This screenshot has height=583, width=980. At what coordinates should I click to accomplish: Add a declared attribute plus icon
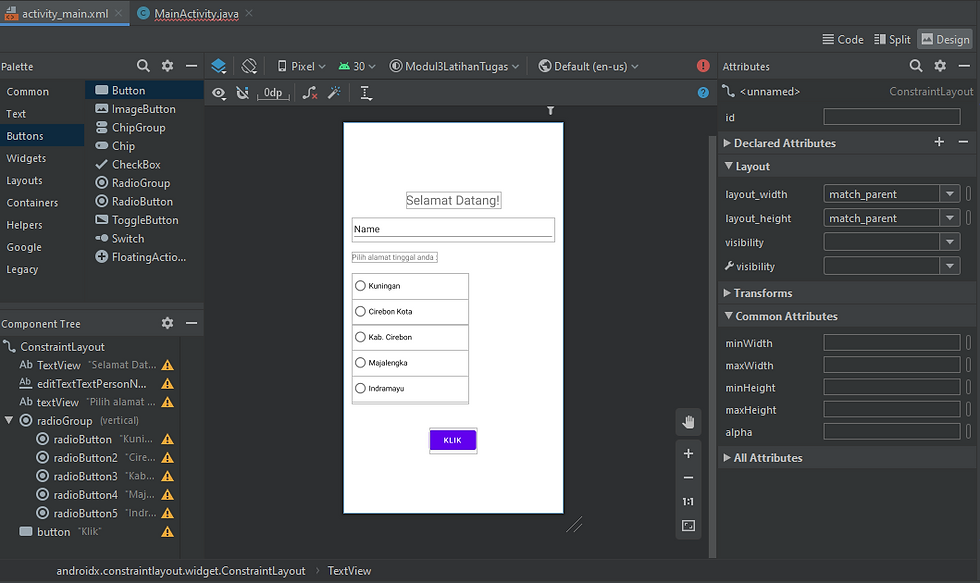coord(939,142)
